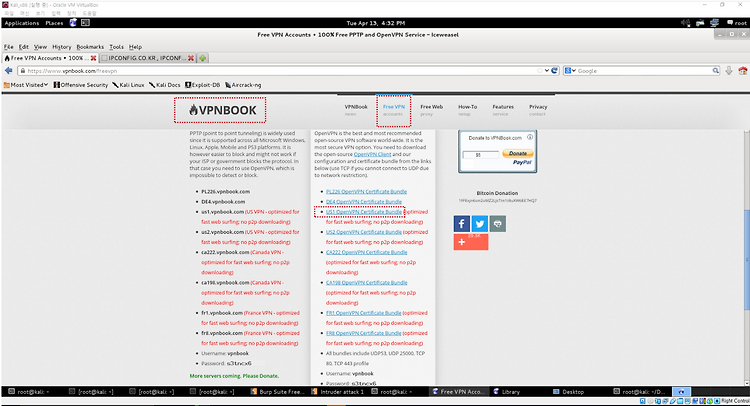
Task: Click the VPNBook news nav item
Action: pos(356,110)
